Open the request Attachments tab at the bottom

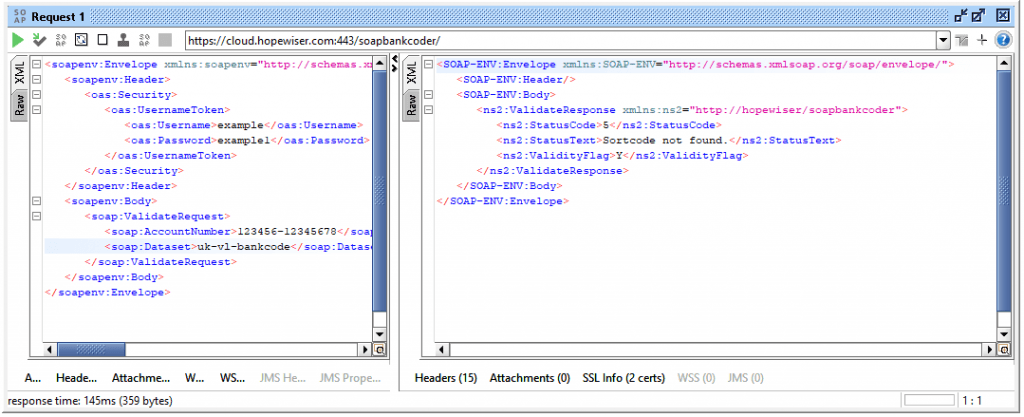pos(140,378)
